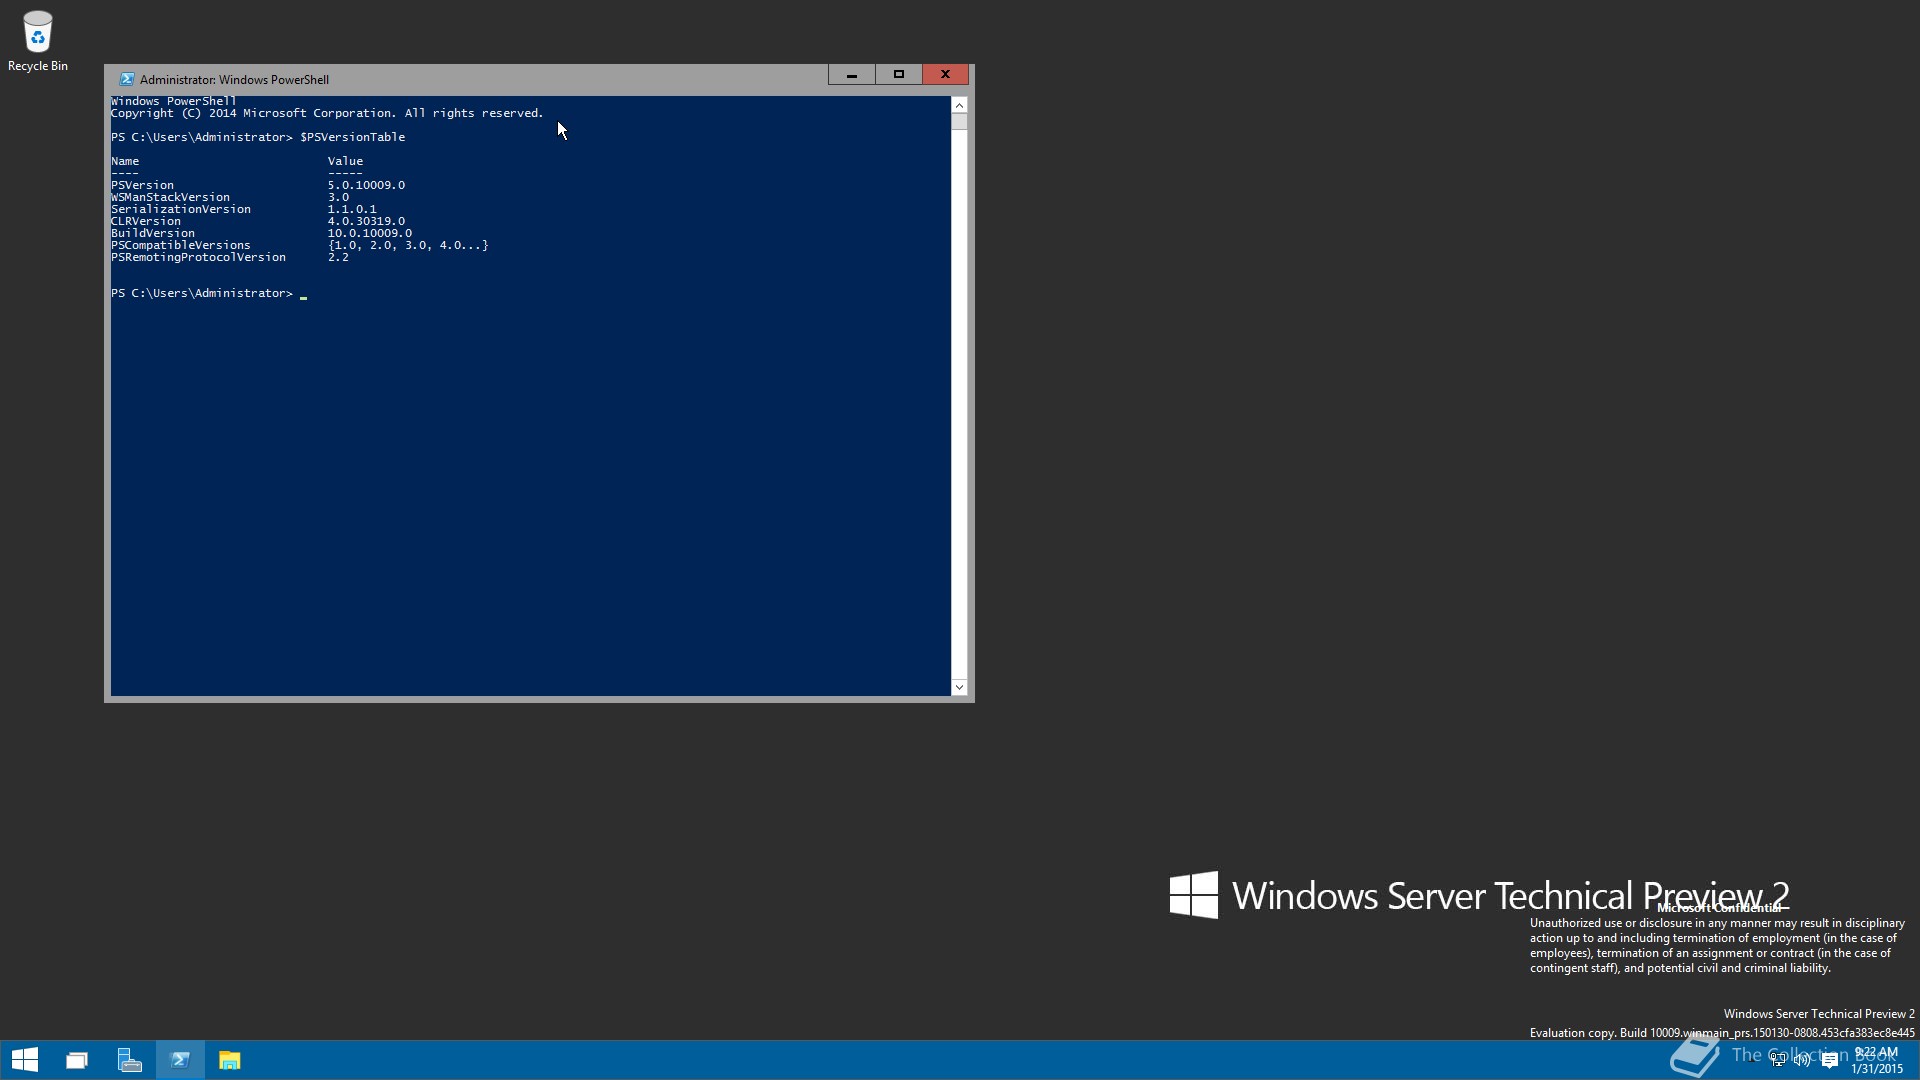1920x1080 pixels.
Task: Maximize the PowerShell window
Action: point(898,75)
